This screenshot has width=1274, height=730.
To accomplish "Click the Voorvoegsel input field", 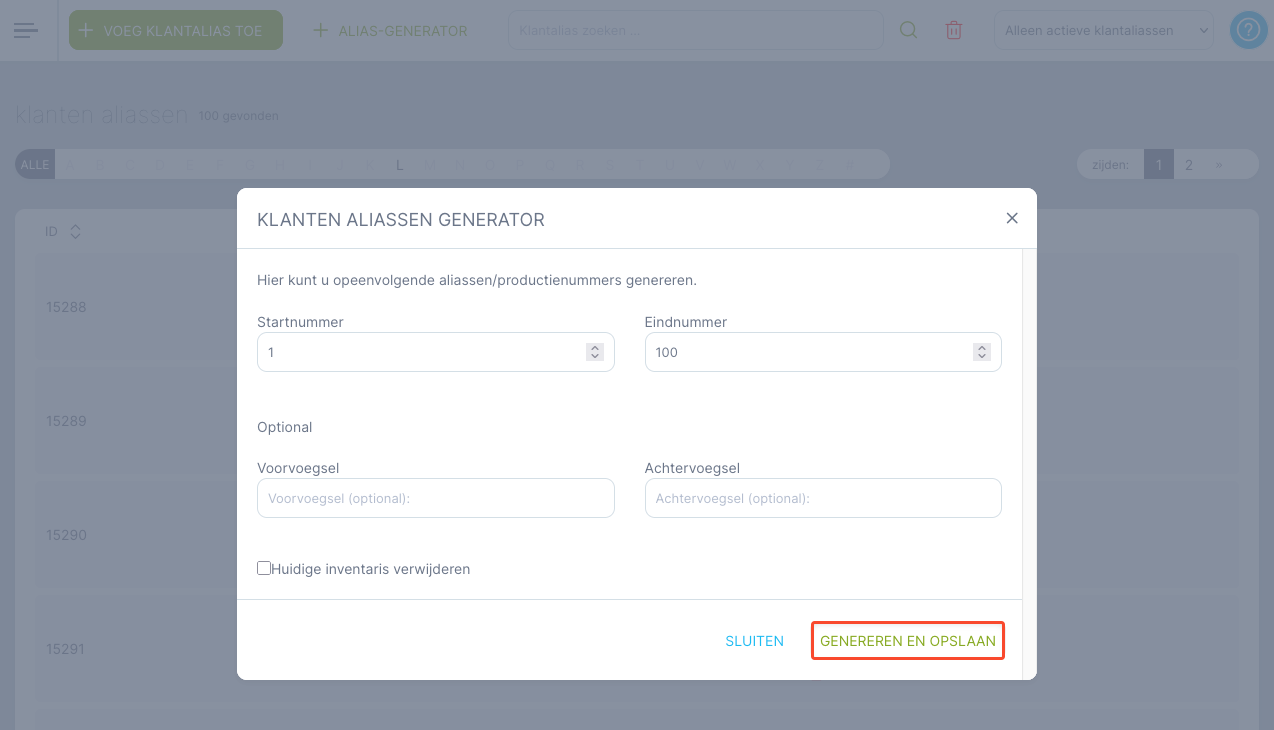I will pyautogui.click(x=435, y=498).
